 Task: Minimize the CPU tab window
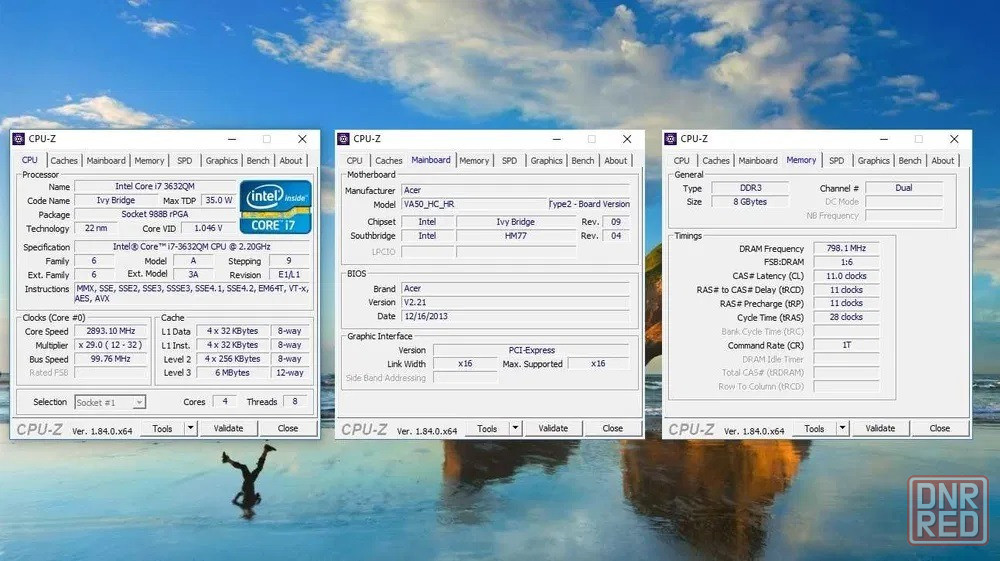(232, 139)
